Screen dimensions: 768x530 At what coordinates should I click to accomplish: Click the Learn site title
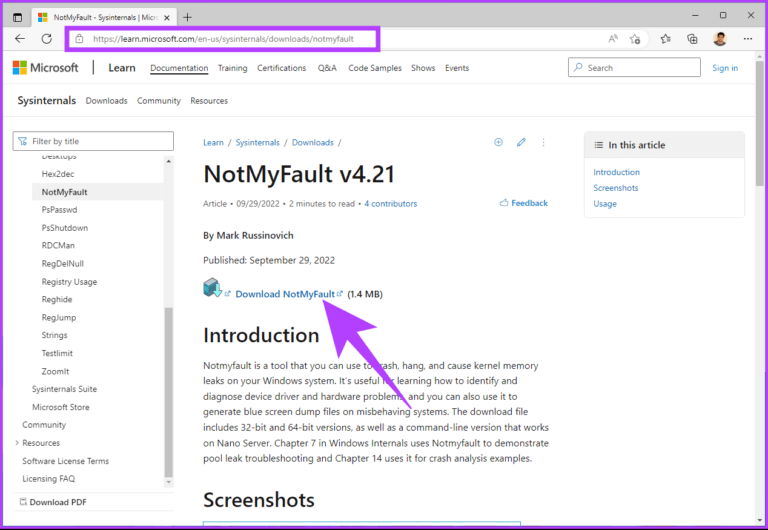pyautogui.click(x=121, y=68)
